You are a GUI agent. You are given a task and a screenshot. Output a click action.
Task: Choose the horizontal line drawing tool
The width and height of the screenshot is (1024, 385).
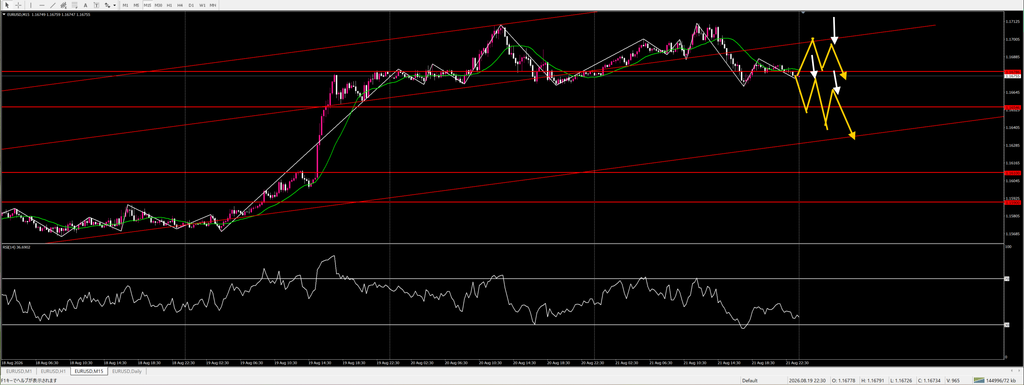(x=42, y=5)
